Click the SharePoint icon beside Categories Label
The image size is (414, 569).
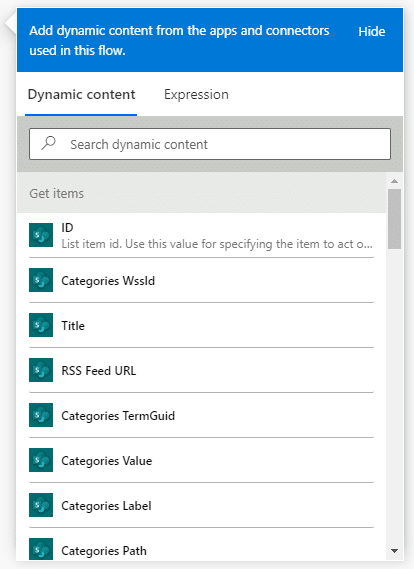coord(41,505)
